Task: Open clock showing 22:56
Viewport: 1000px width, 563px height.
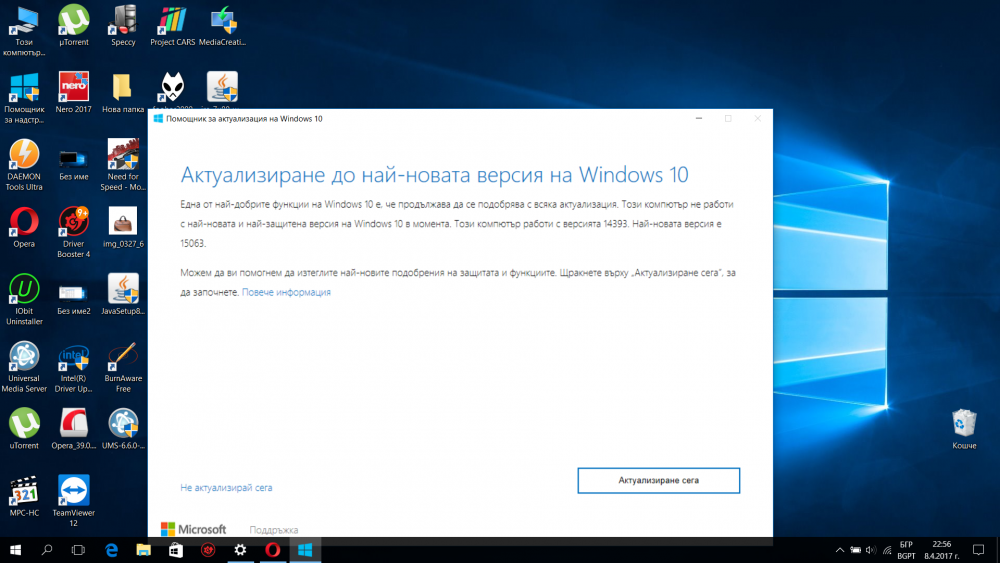Action: pos(941,550)
